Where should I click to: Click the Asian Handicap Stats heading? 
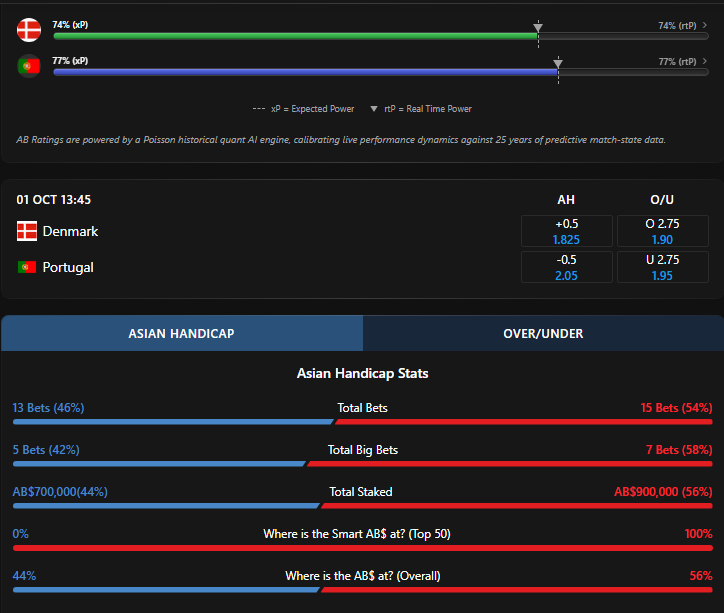tap(362, 373)
